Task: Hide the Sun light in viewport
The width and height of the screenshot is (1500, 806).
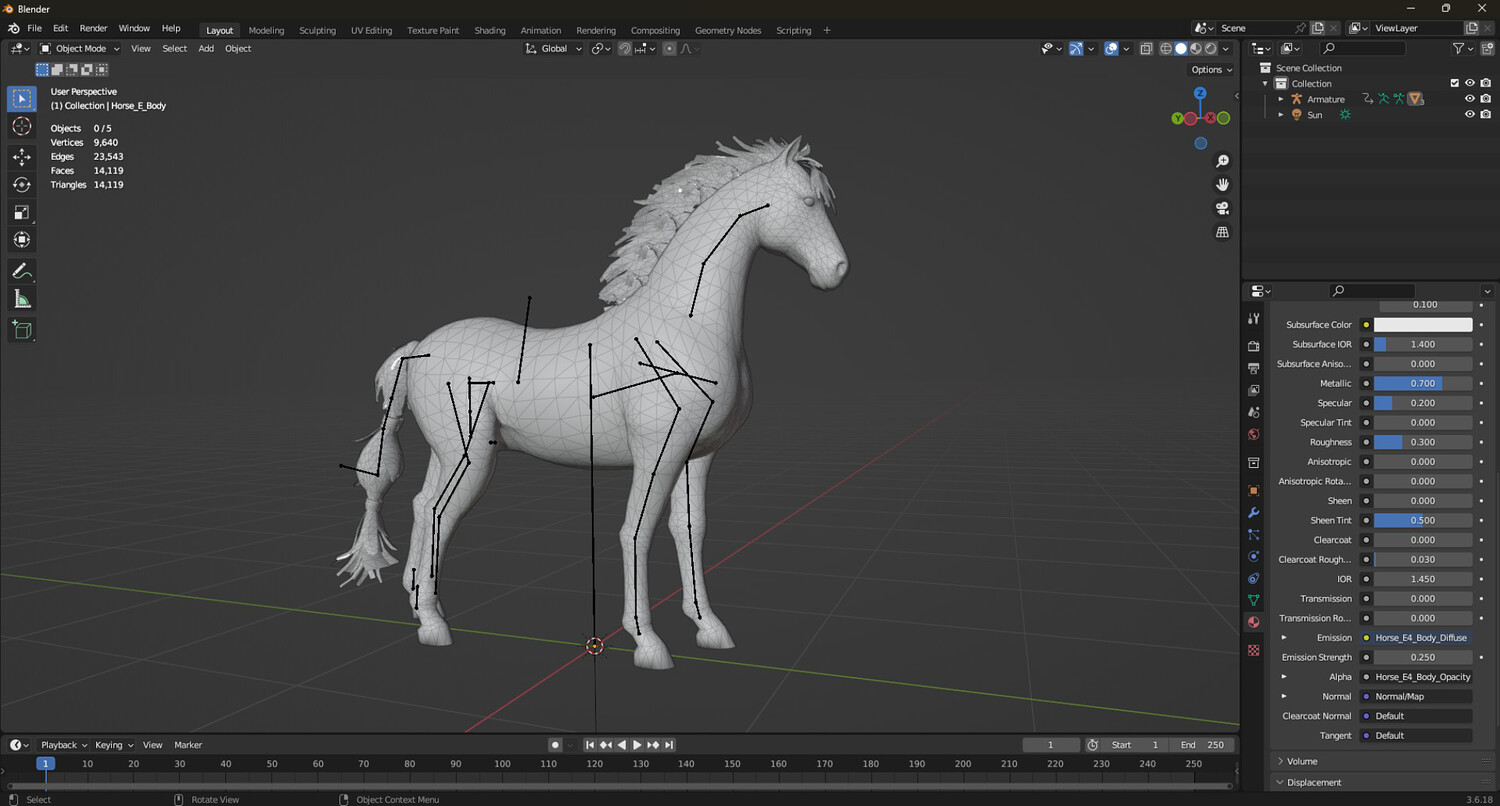Action: pyautogui.click(x=1470, y=115)
